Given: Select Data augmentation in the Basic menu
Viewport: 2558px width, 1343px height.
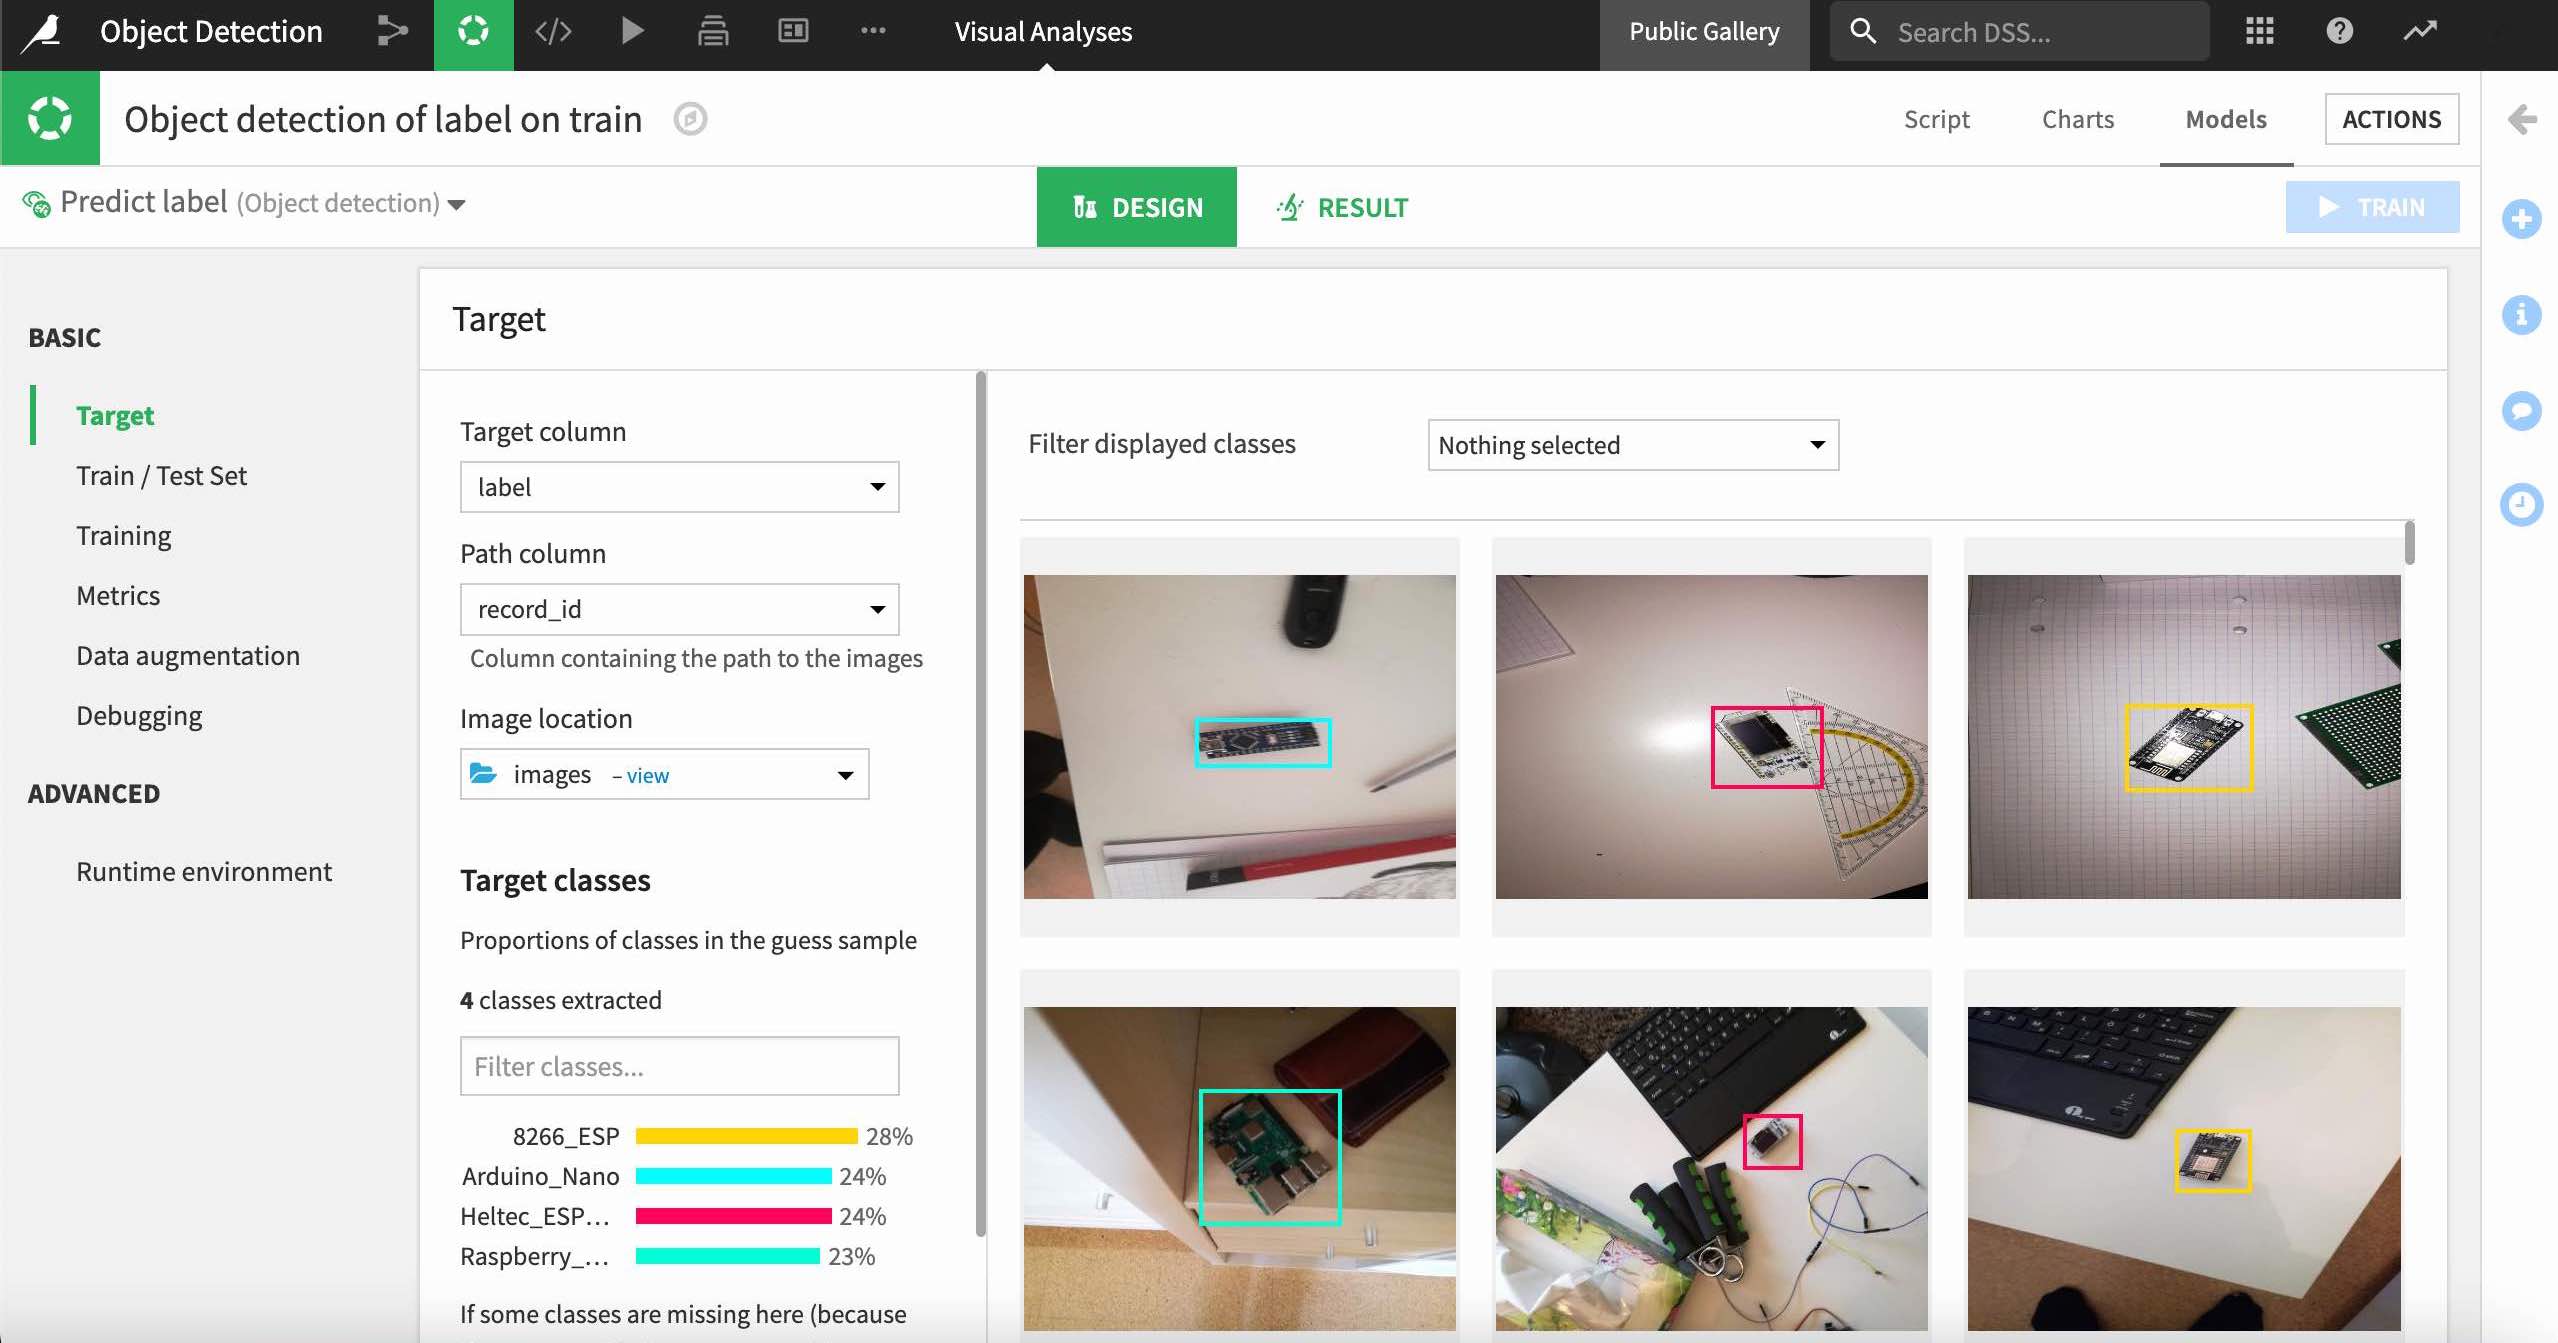Looking at the screenshot, I should click(x=187, y=655).
